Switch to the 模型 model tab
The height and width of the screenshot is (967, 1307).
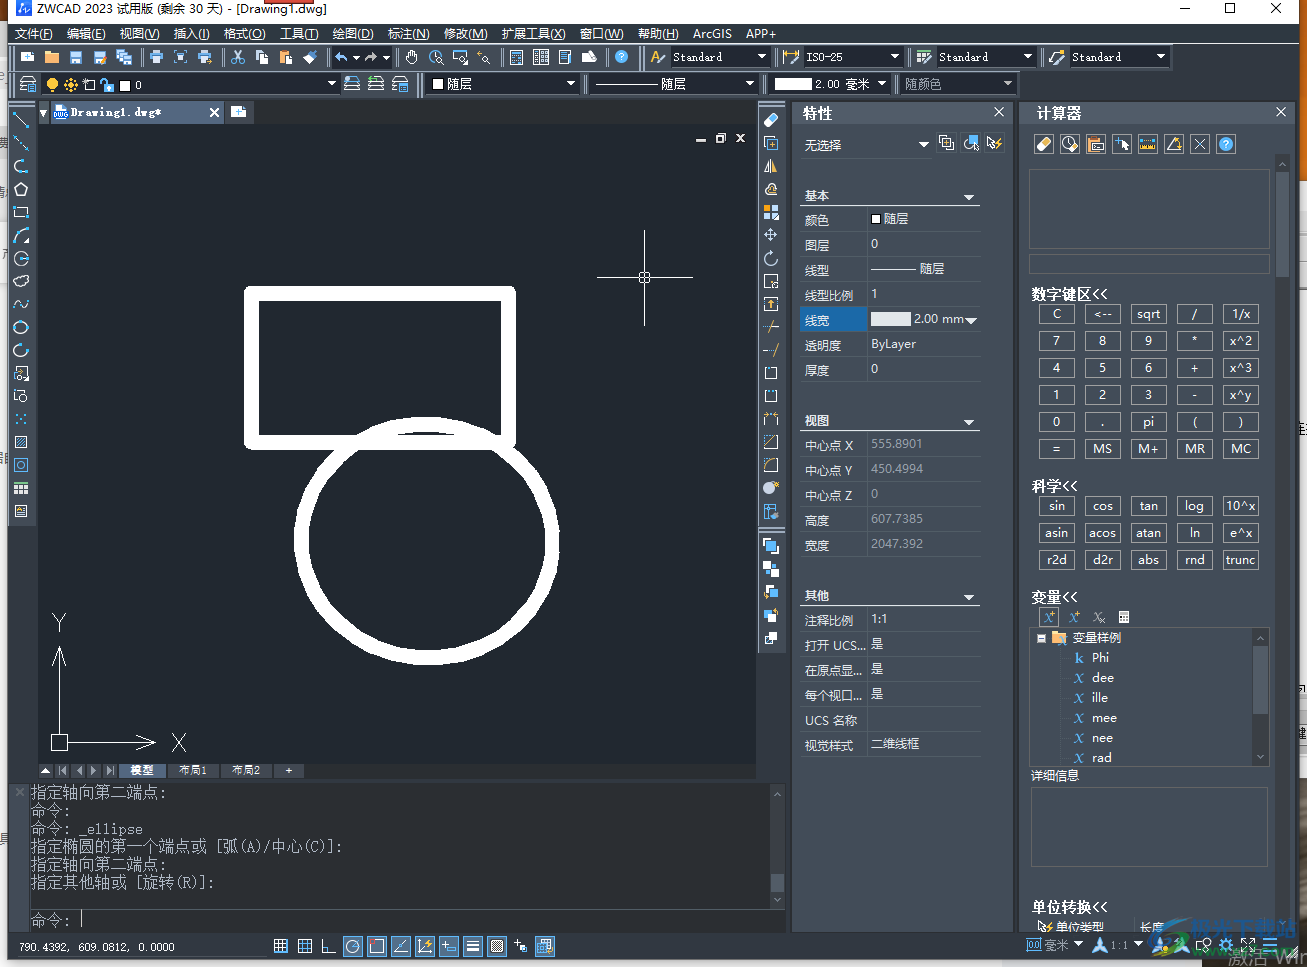click(x=142, y=771)
